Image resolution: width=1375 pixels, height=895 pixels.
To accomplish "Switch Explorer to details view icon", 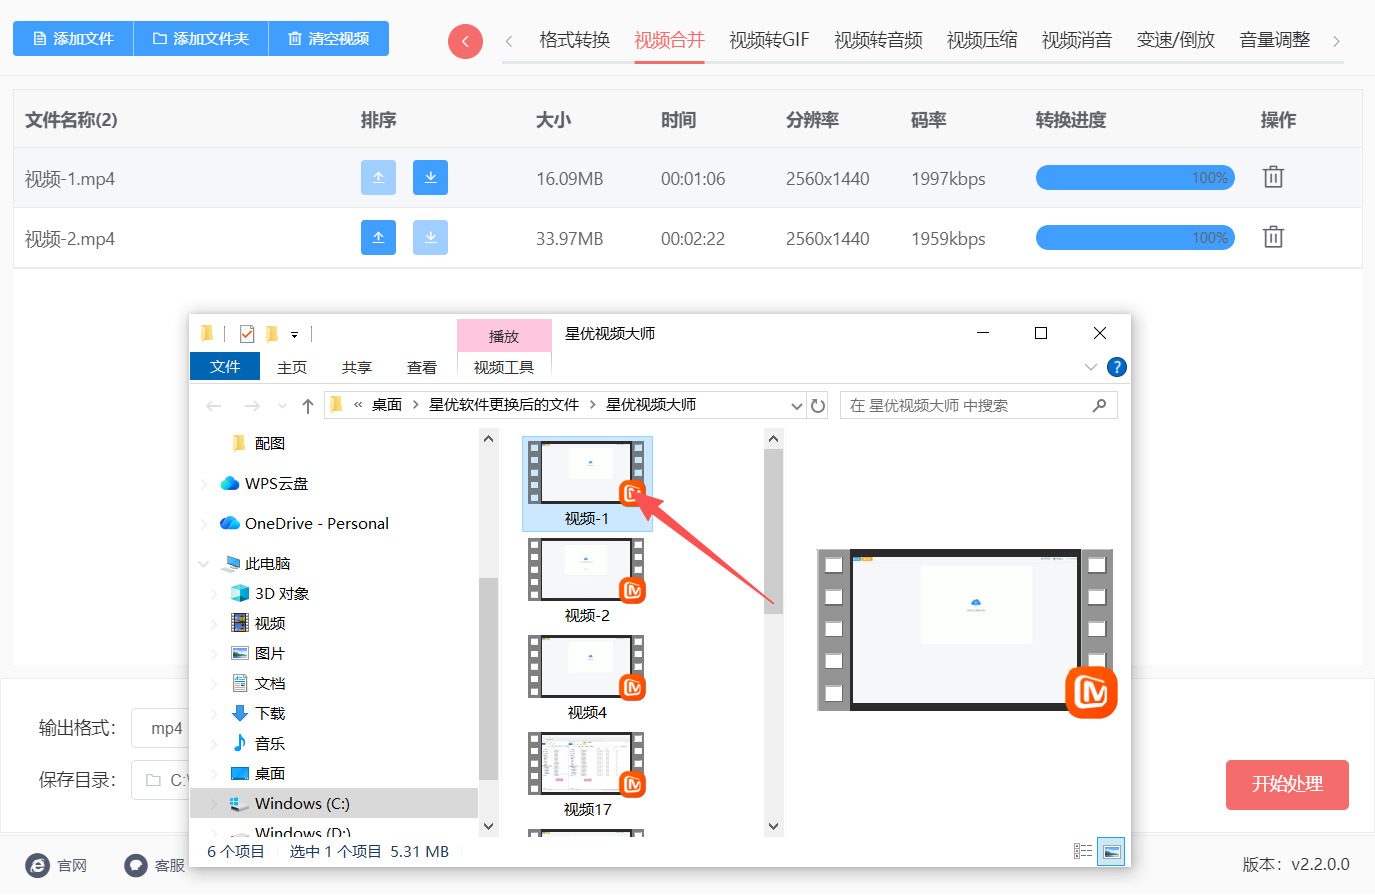I will coord(1083,851).
